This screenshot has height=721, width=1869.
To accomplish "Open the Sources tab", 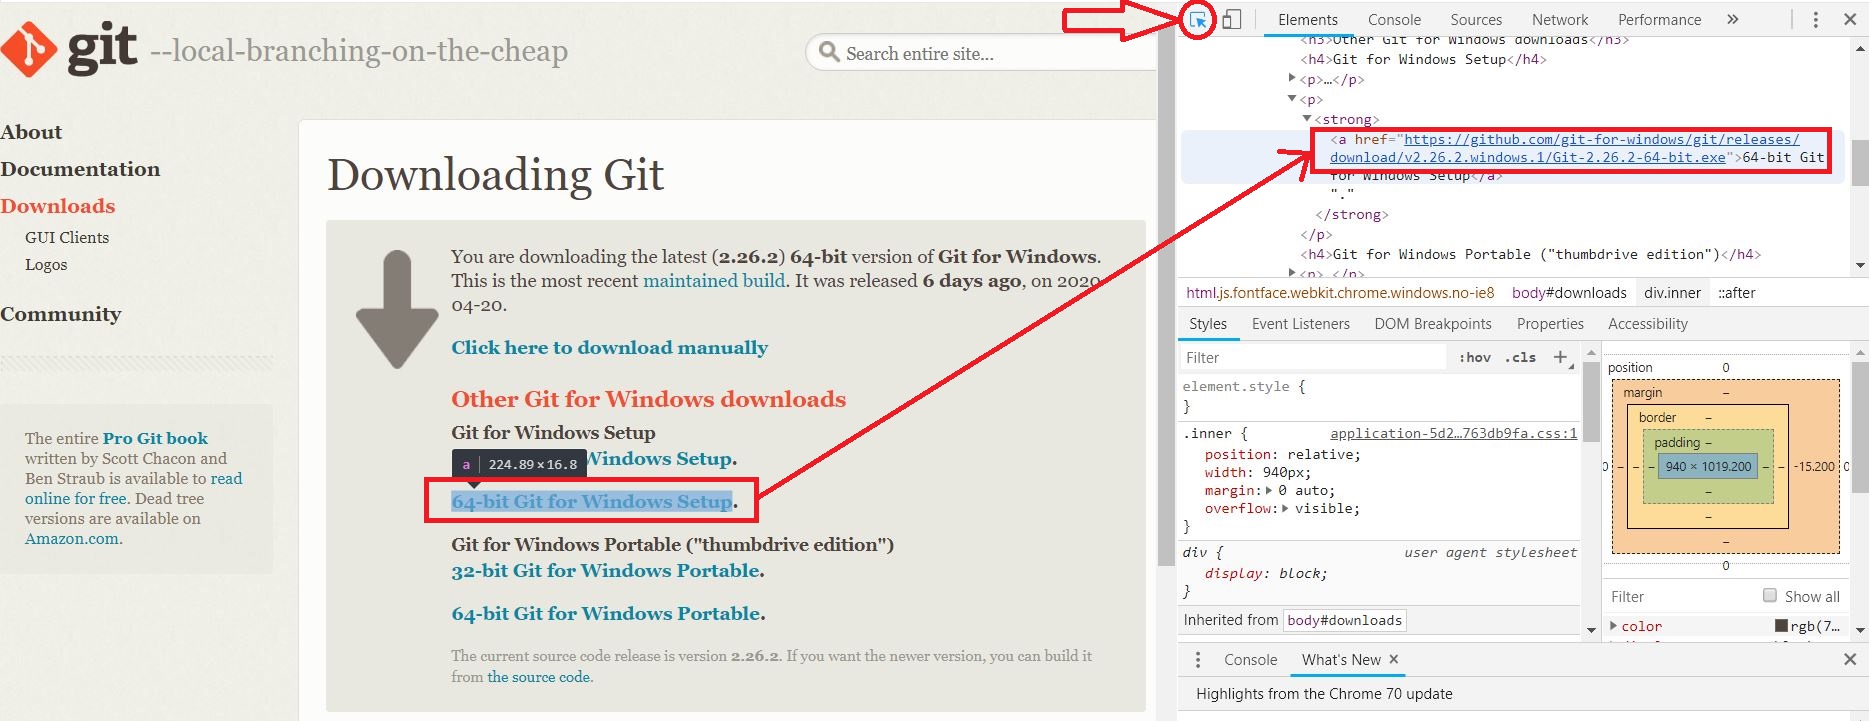I will coord(1476,19).
